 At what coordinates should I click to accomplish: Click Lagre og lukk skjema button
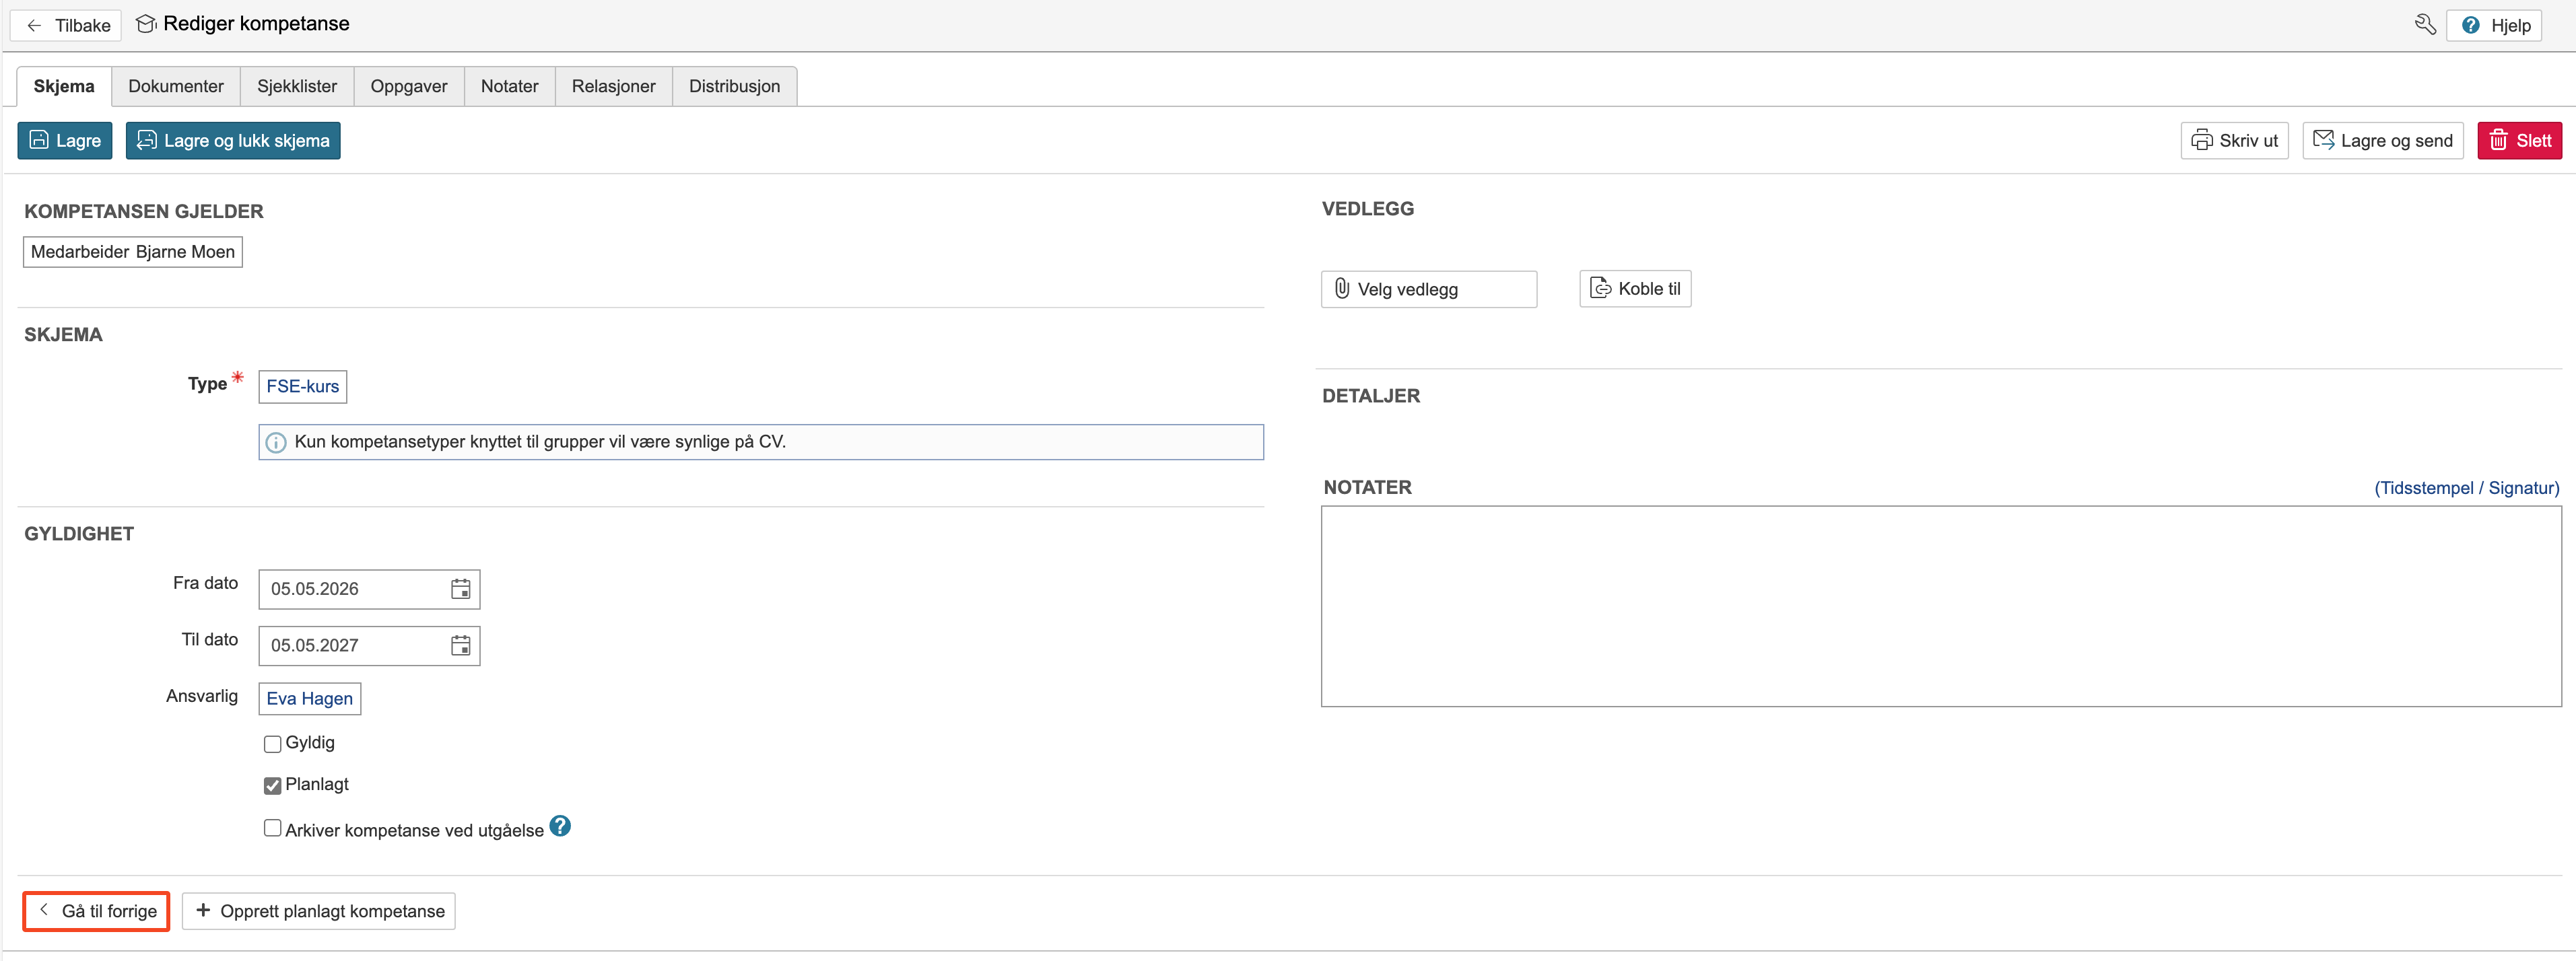point(233,141)
